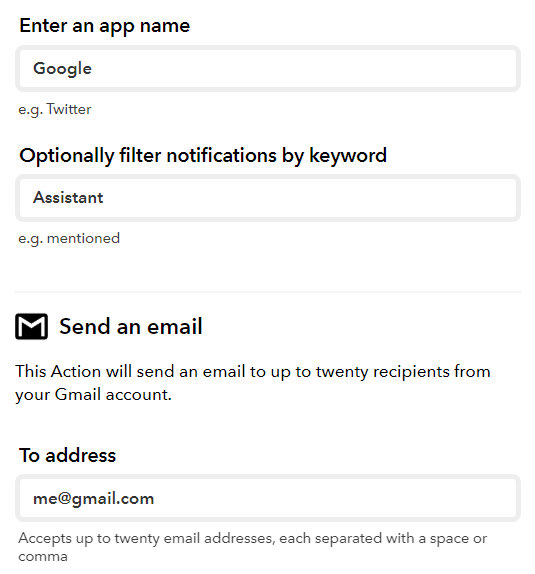Click the 'To address' label
This screenshot has width=535, height=574.
tap(68, 455)
